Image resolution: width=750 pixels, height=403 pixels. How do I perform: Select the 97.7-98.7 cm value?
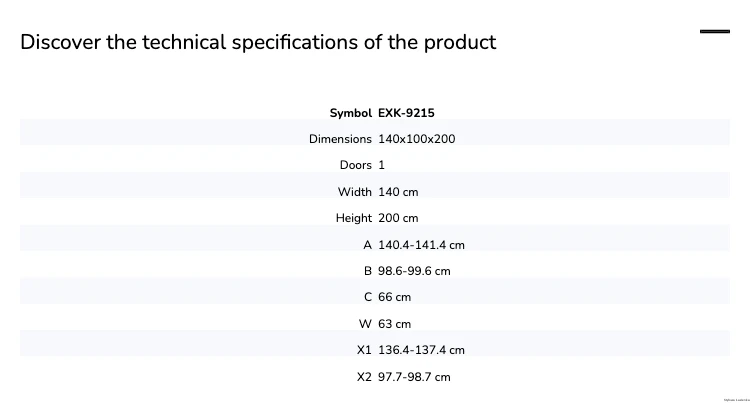[x=414, y=377]
